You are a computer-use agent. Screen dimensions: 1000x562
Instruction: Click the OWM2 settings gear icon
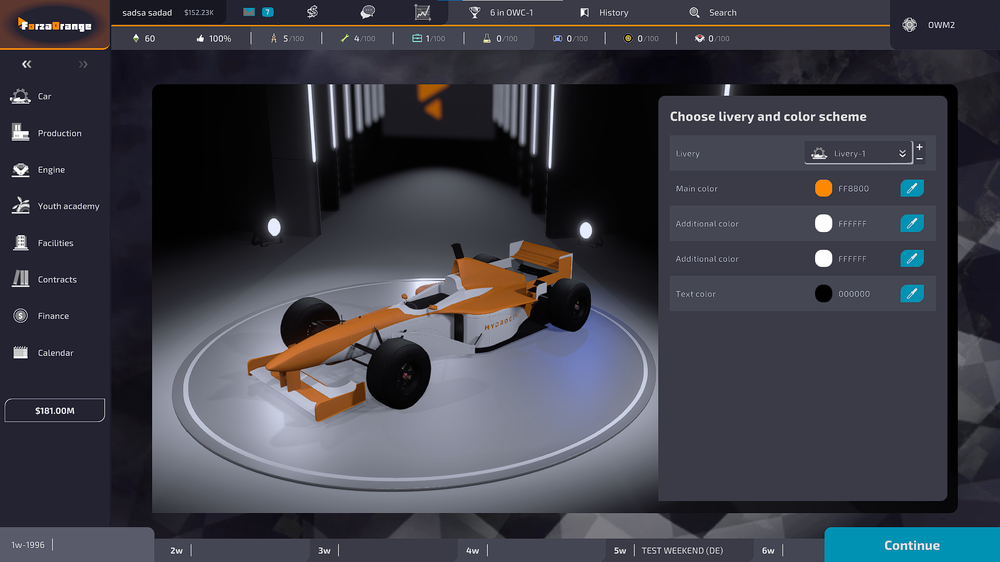tap(909, 25)
